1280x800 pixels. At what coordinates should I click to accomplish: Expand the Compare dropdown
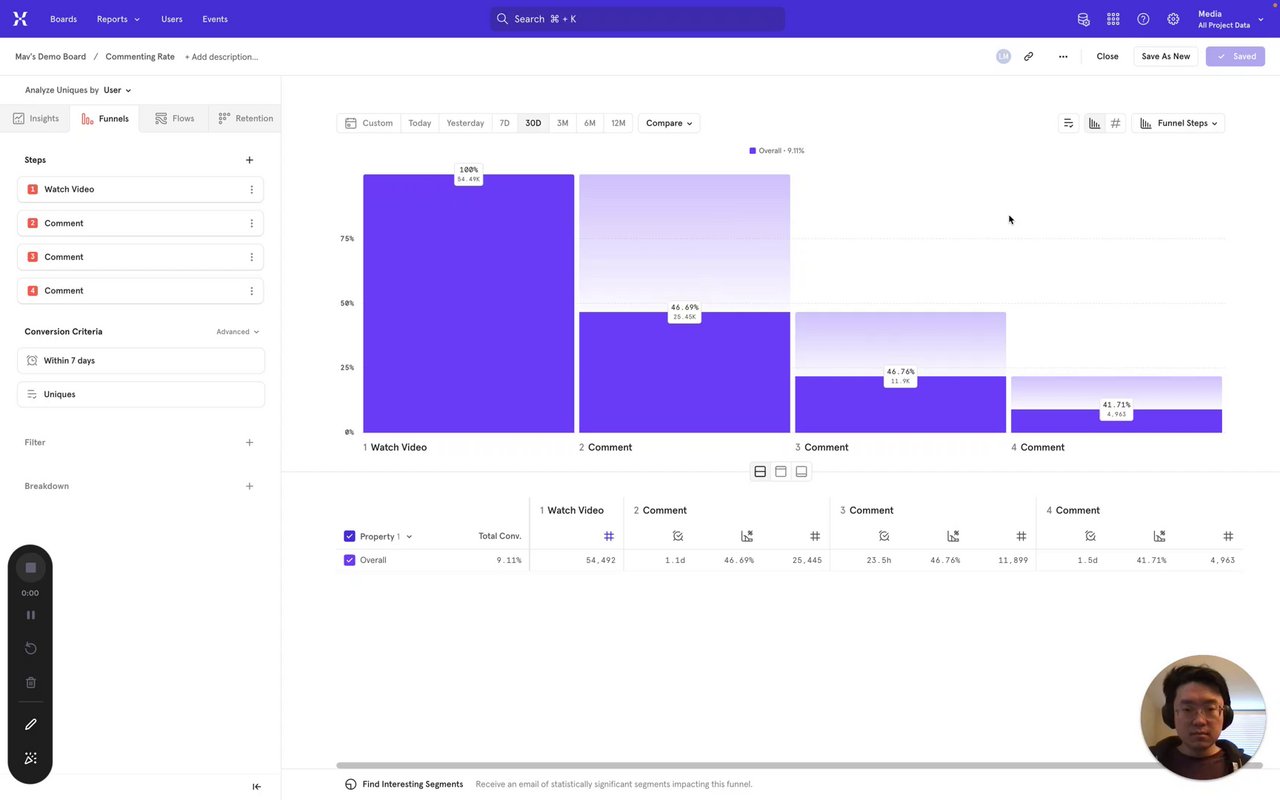(669, 123)
